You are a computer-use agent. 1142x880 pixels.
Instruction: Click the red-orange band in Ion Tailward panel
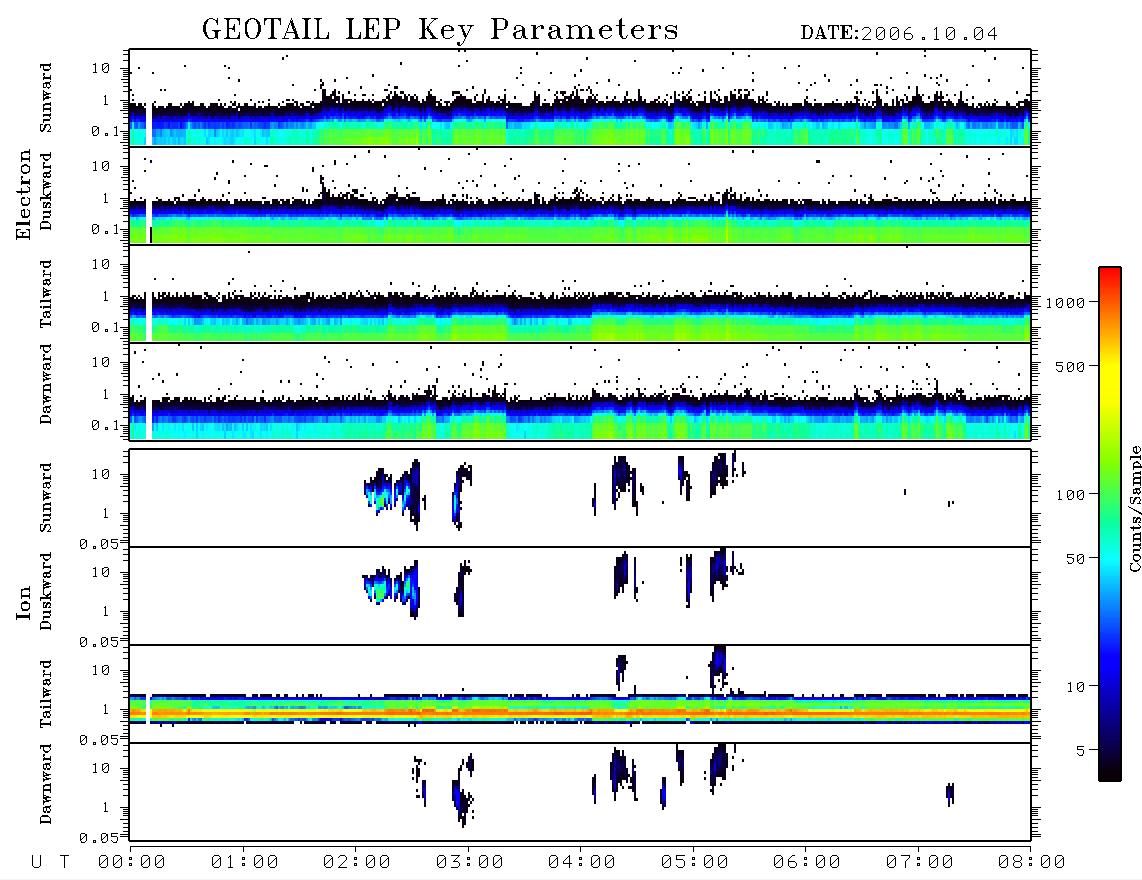tap(580, 712)
